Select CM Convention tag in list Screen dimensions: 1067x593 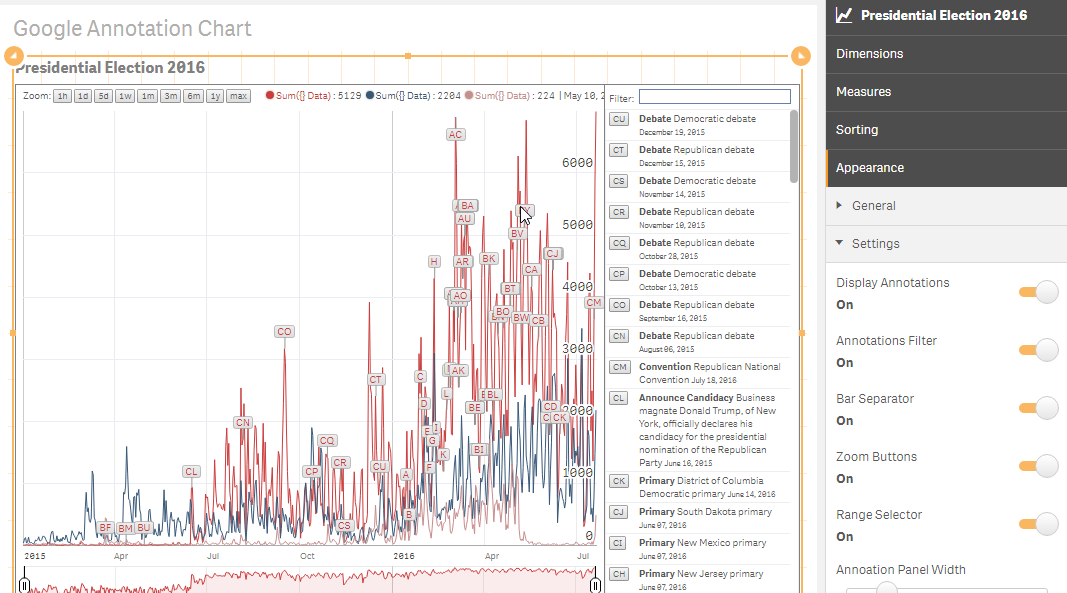tap(619, 367)
